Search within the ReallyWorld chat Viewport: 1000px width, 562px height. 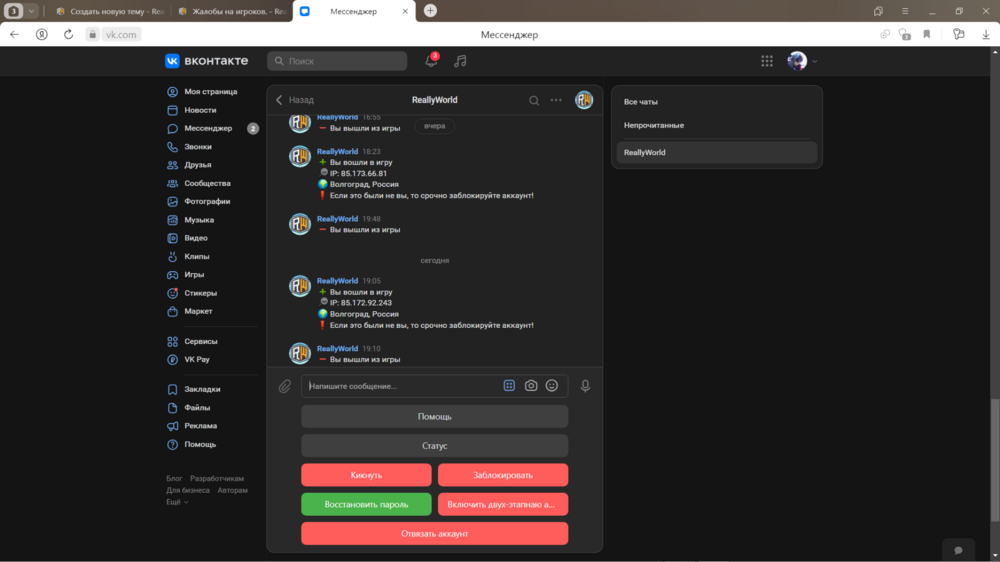pos(534,100)
